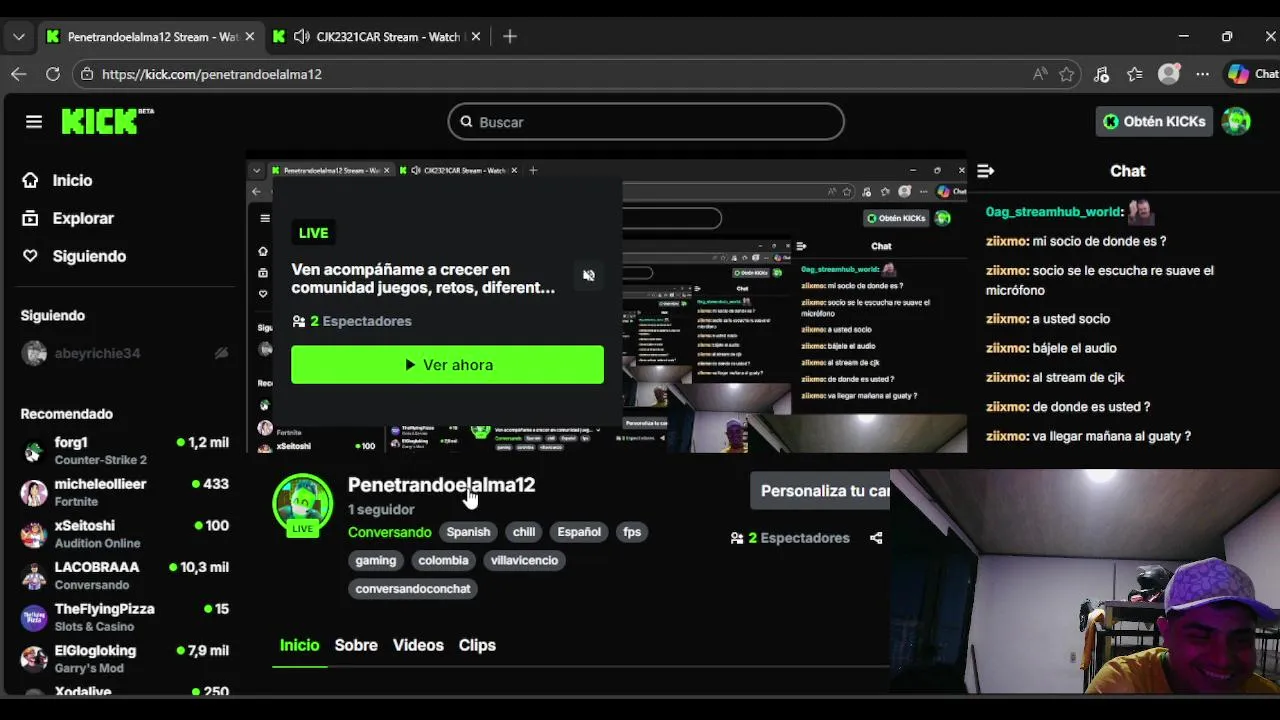Image resolution: width=1280 pixels, height=720 pixels.
Task: Open the user profile avatar menu
Action: point(1236,121)
